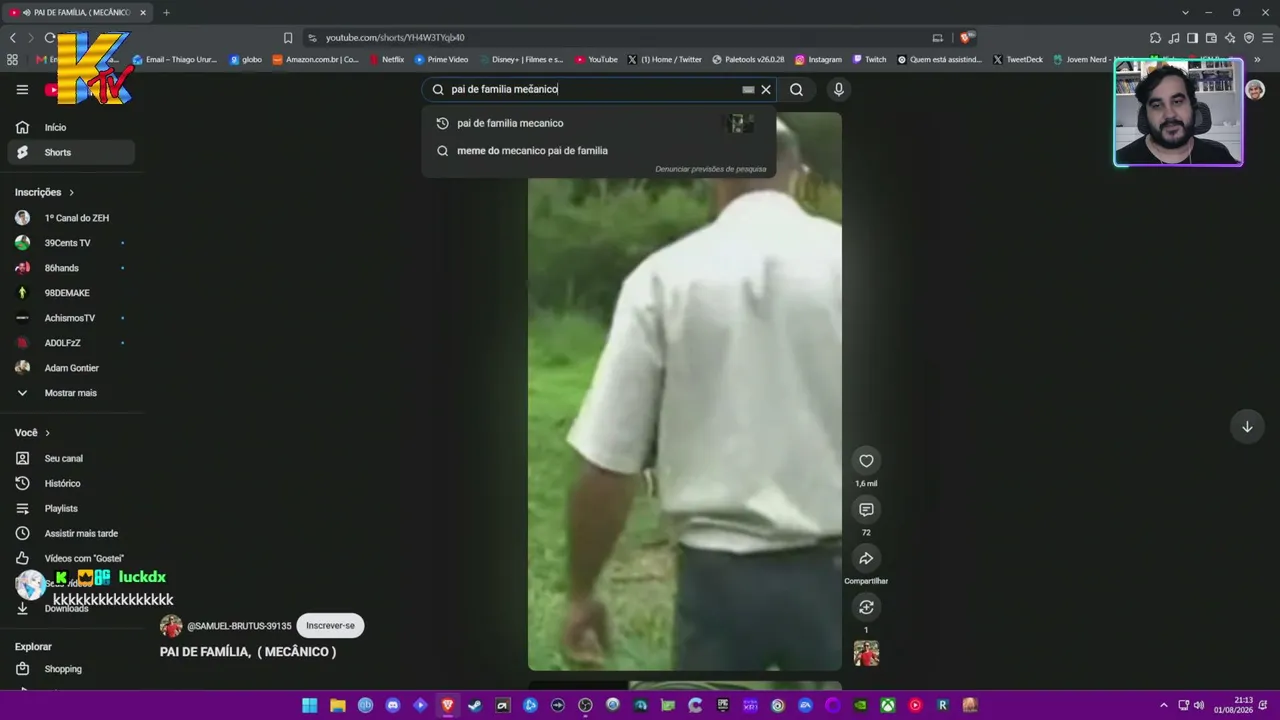Open Discord from the taskbar
Viewport: 1280px width, 720px height.
[x=393, y=705]
